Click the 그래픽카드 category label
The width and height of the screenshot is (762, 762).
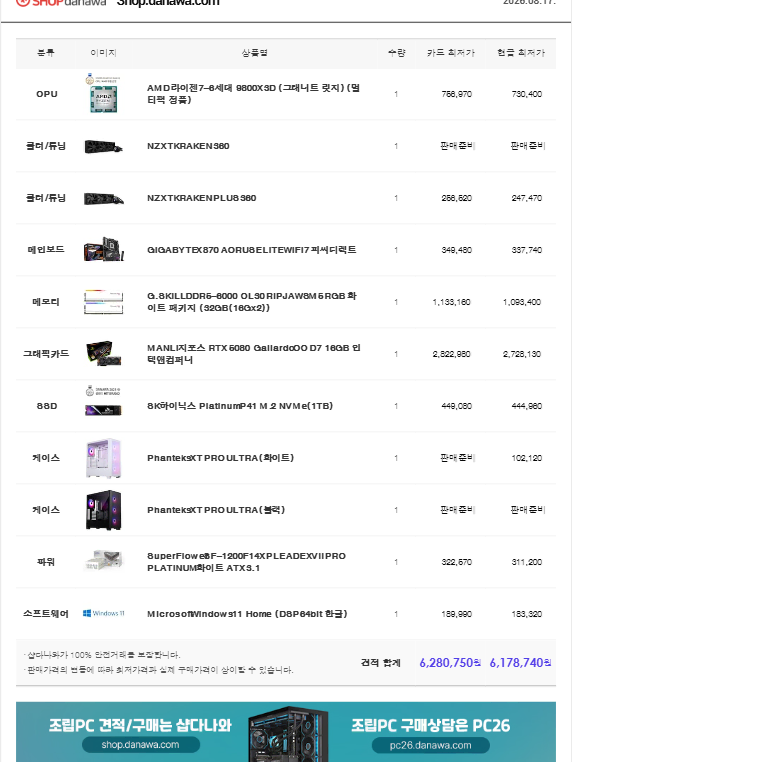click(46, 354)
